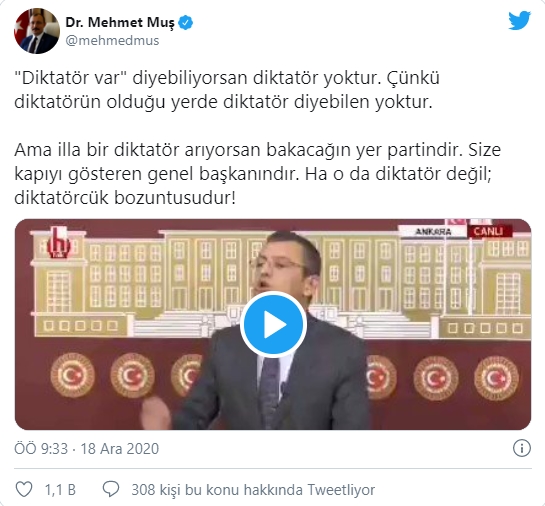Open Dr. Mehmet Muş profile picture
The width and height of the screenshot is (545, 506).
(36, 31)
